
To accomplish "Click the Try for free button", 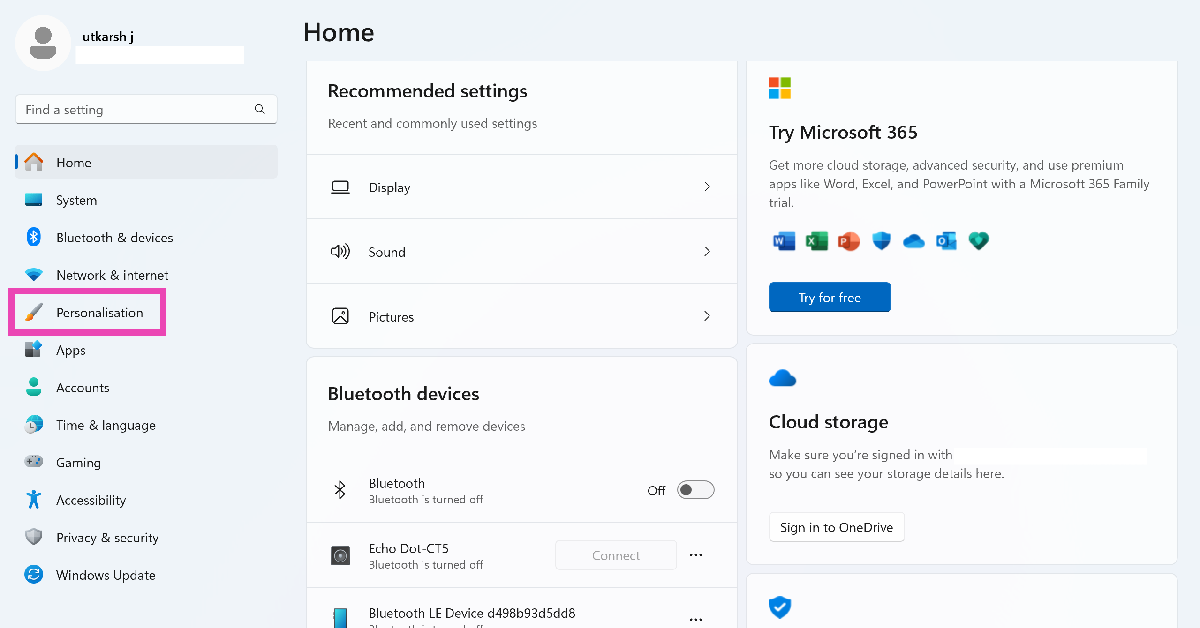I will click(829, 298).
